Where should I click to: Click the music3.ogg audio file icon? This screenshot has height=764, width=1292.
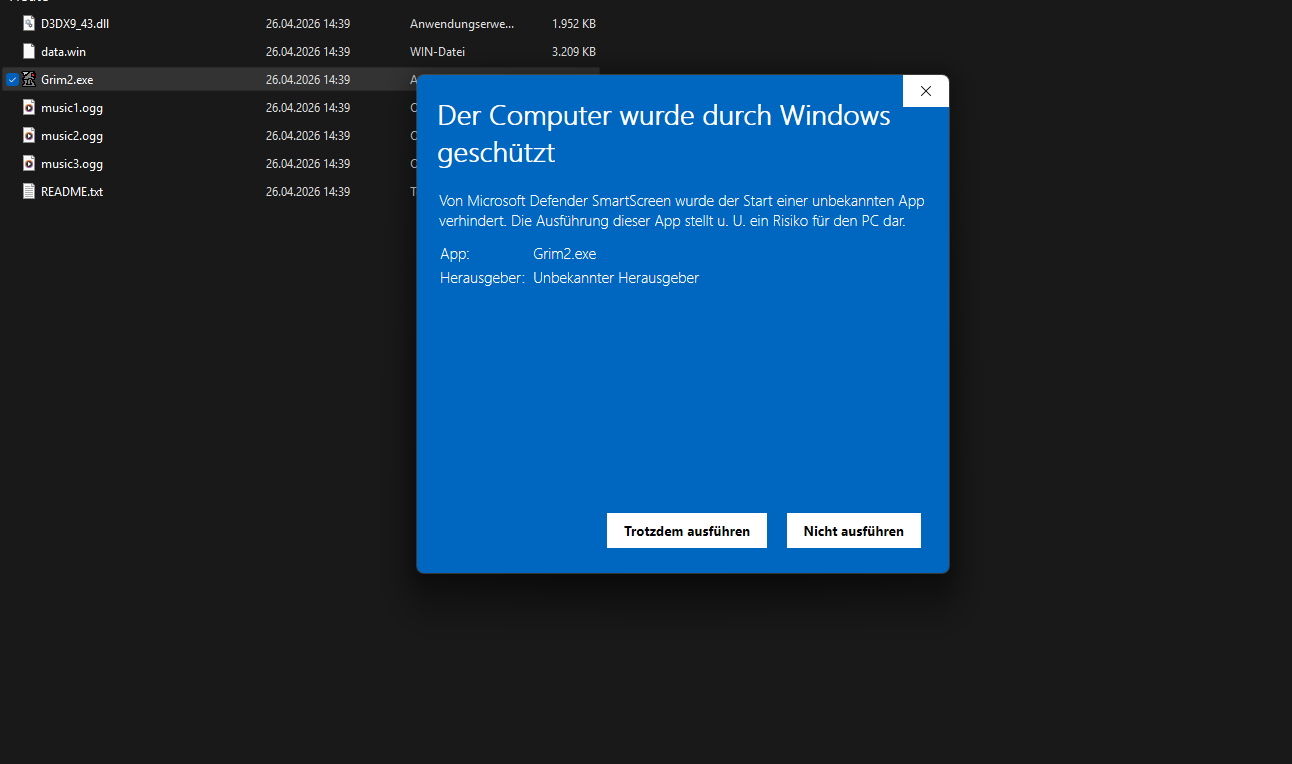tap(29, 163)
